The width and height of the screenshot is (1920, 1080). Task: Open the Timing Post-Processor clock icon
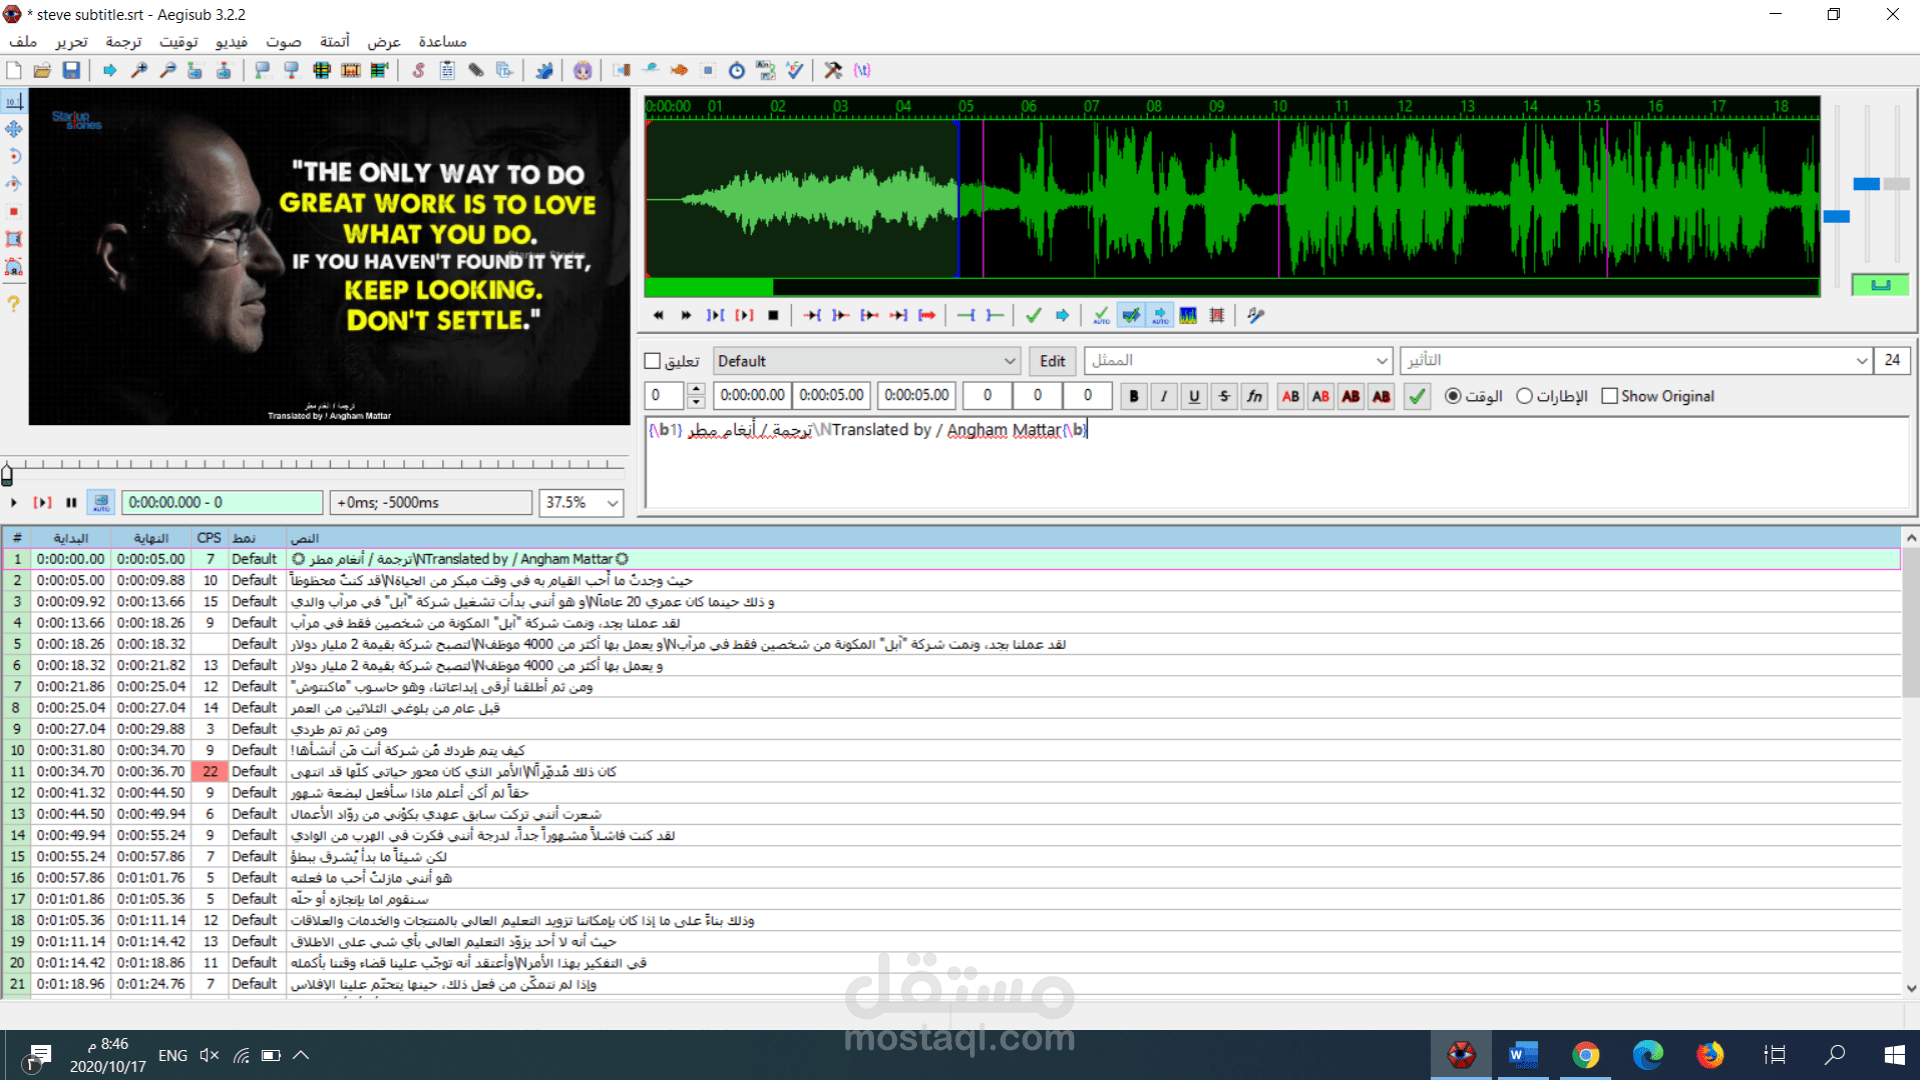[737, 70]
